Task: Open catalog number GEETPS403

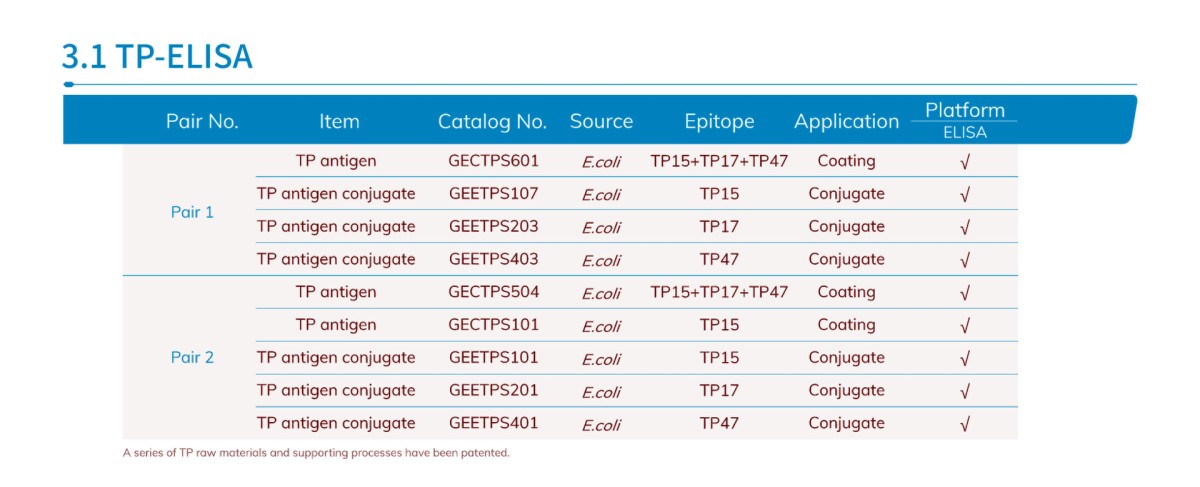Action: tap(493, 259)
